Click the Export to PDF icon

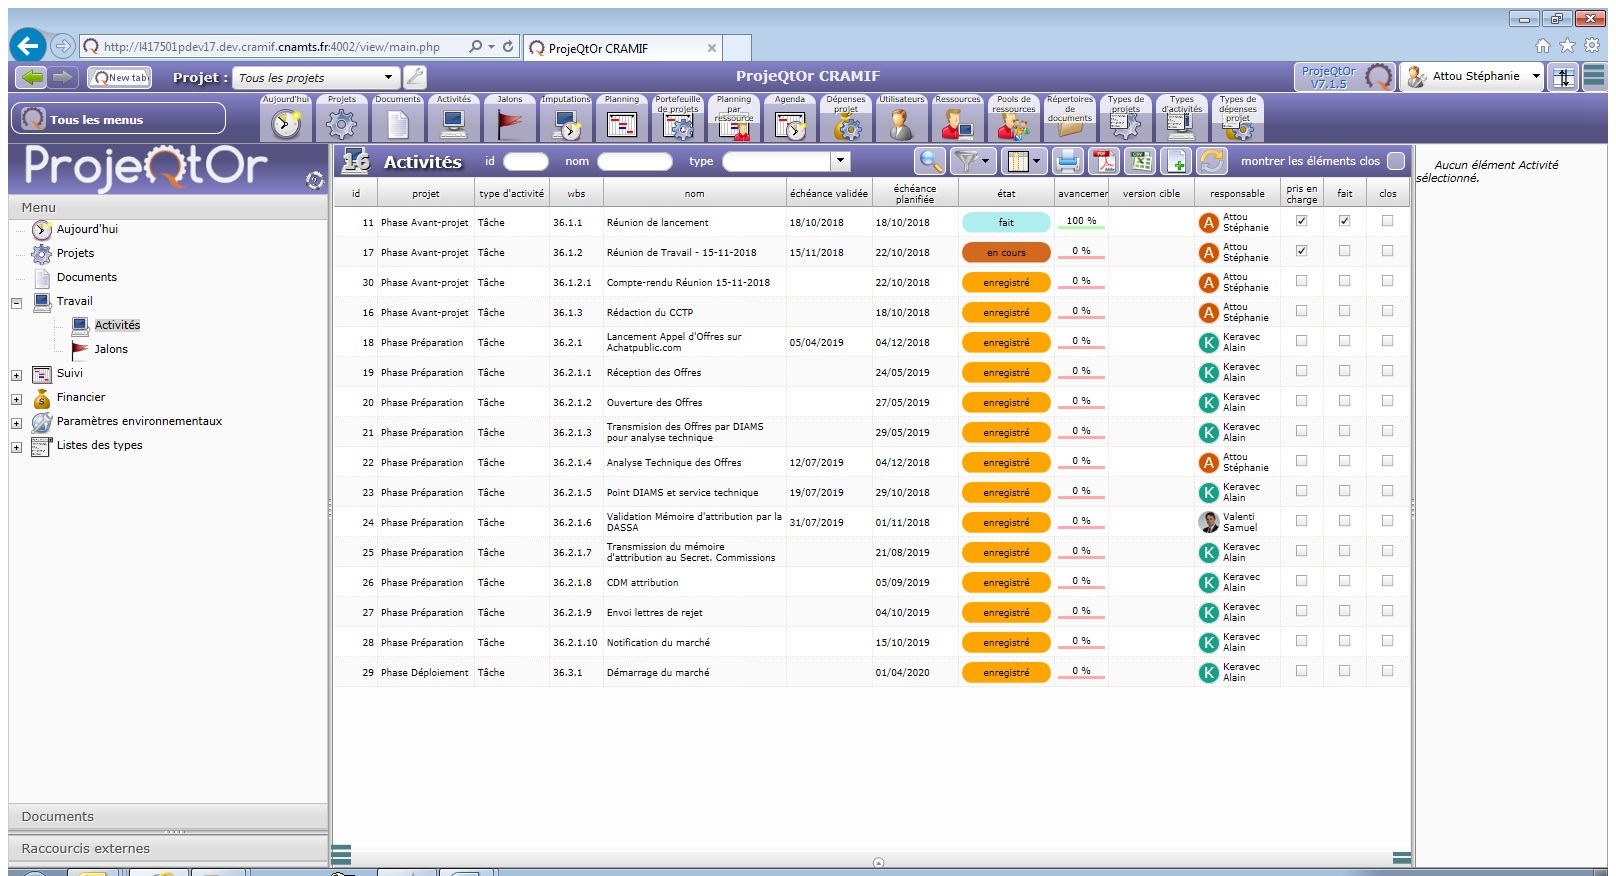1104,161
